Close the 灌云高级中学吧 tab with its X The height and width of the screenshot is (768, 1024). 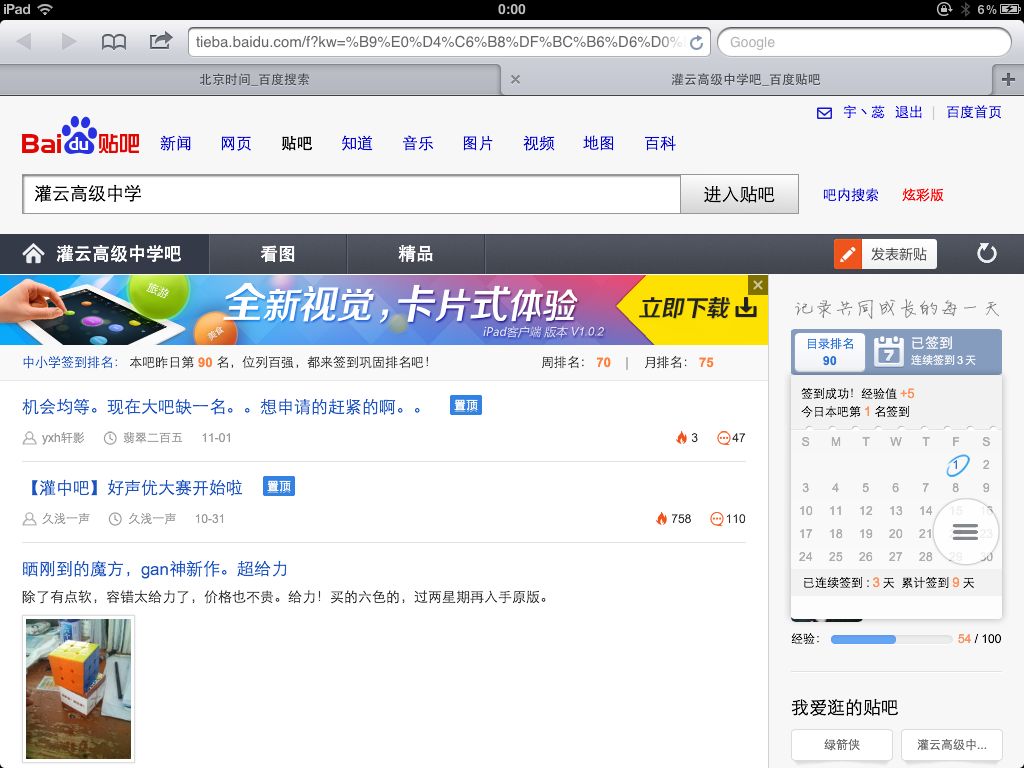point(515,79)
